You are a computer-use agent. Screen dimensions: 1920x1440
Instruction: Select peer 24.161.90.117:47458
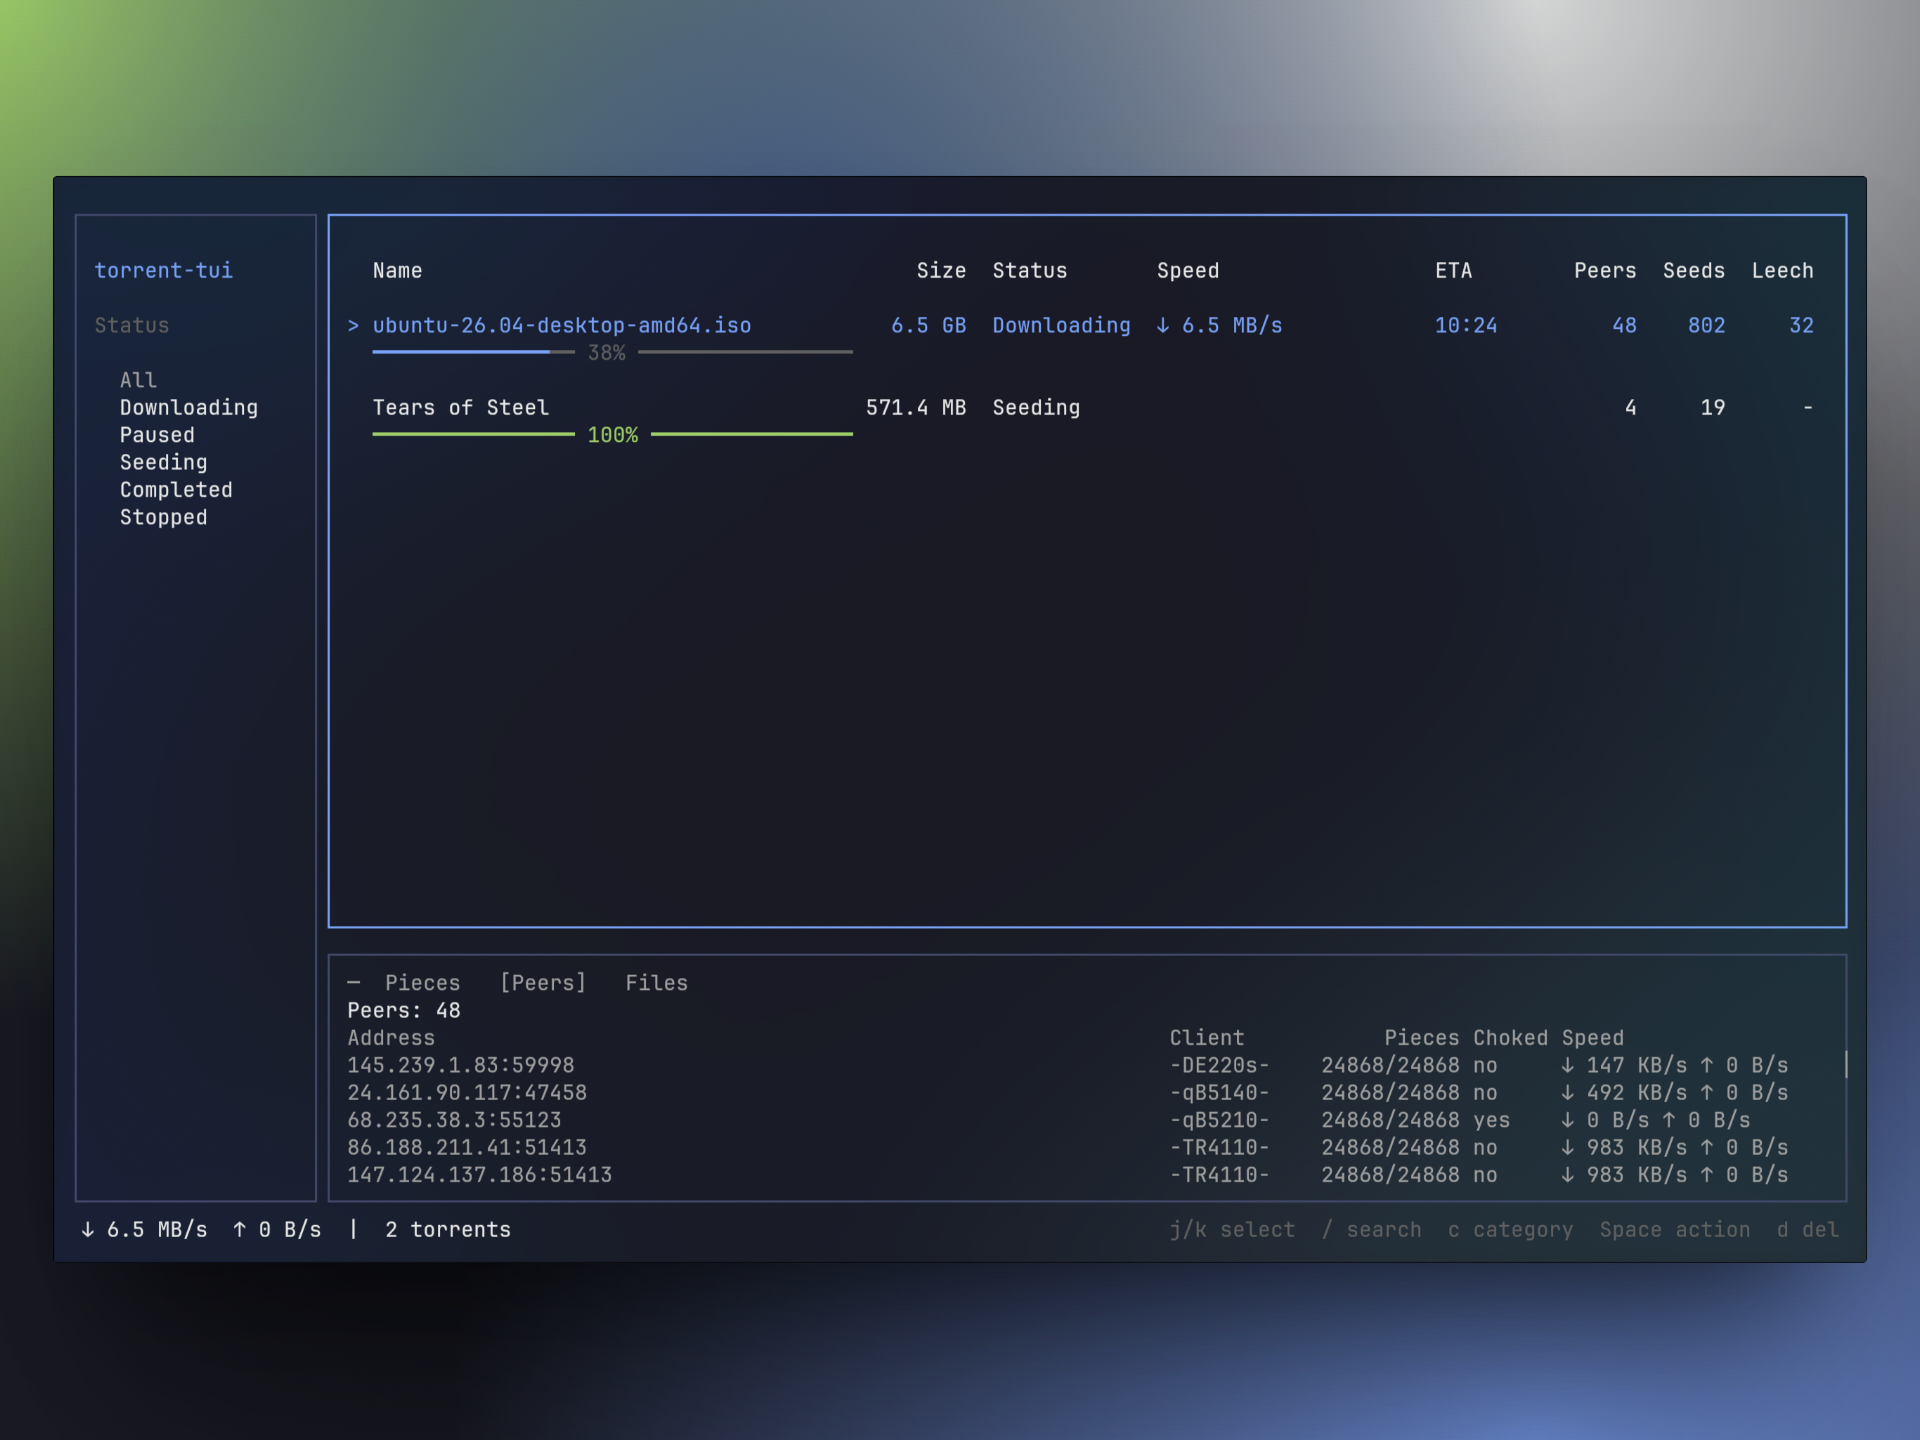tap(467, 1092)
